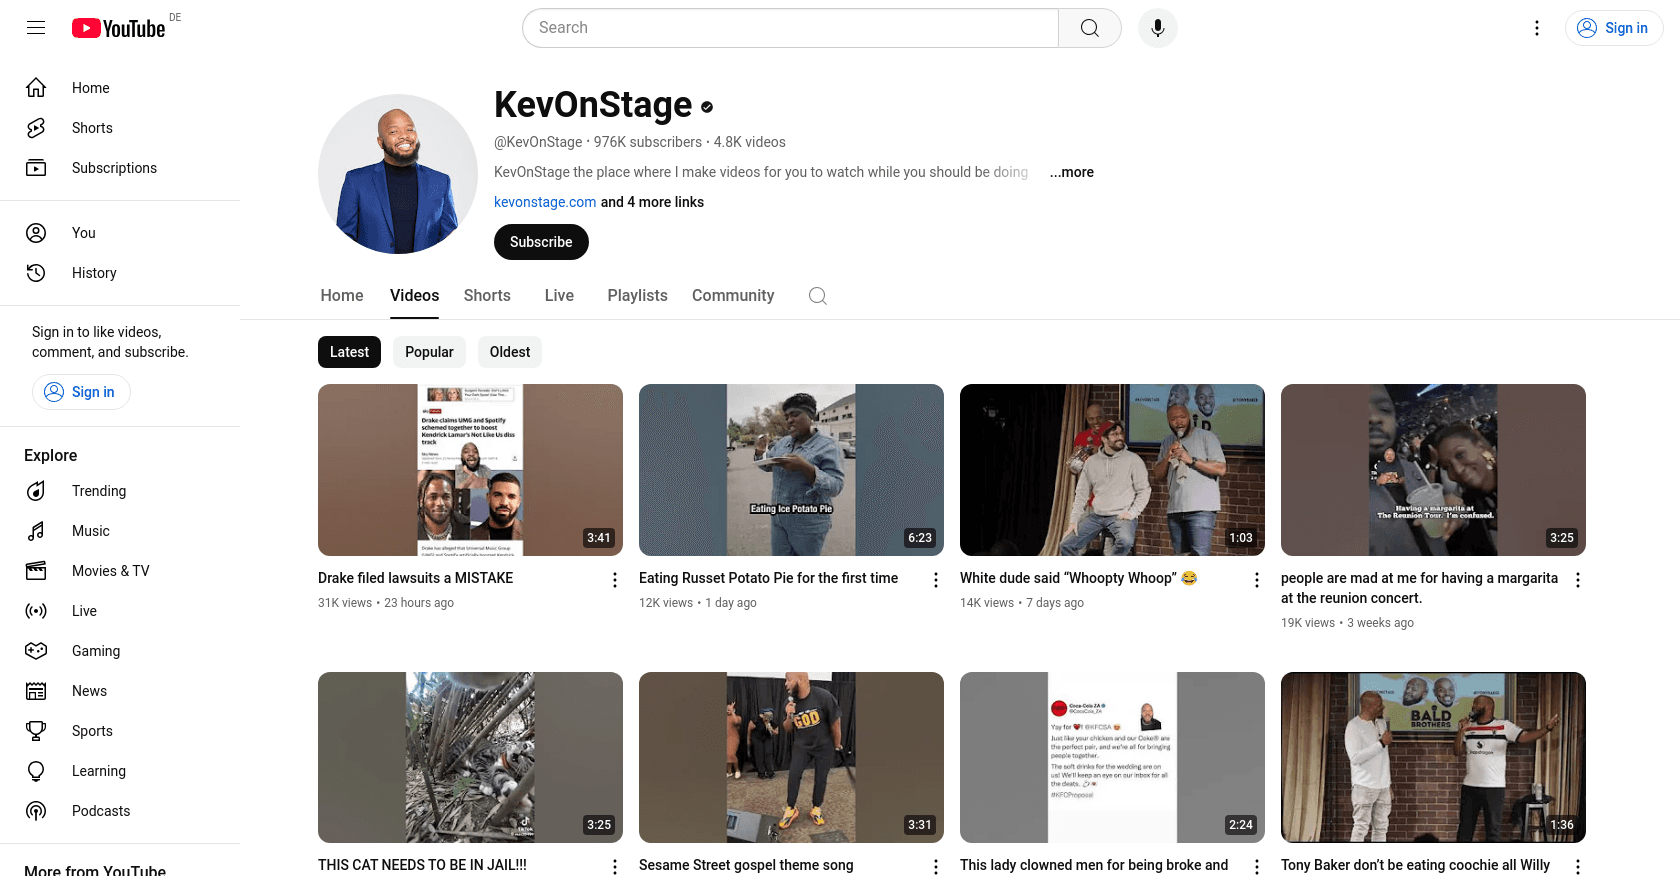
Task: Select the Latest sort chip
Action: (349, 352)
